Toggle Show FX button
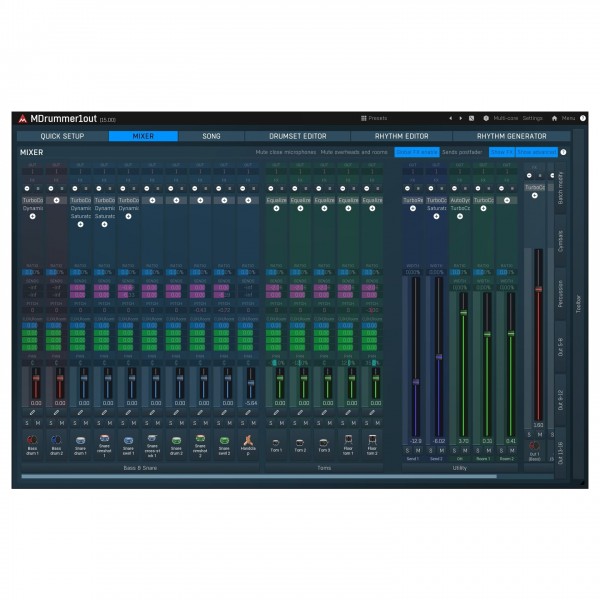This screenshot has width=600, height=600. [501, 152]
